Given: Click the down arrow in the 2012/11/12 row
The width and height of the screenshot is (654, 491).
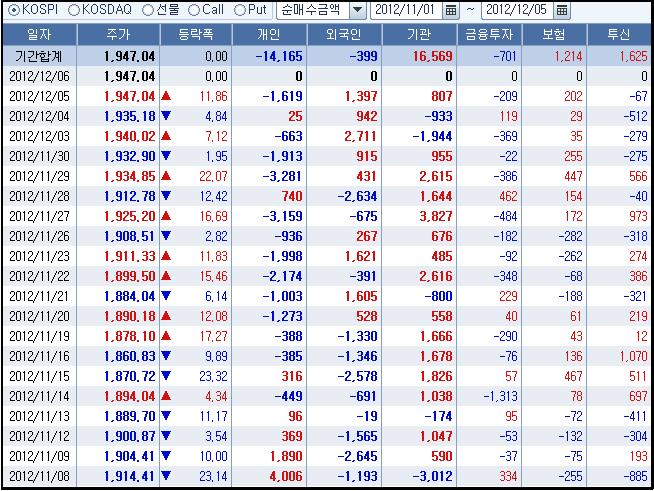Looking at the screenshot, I should (x=166, y=436).
